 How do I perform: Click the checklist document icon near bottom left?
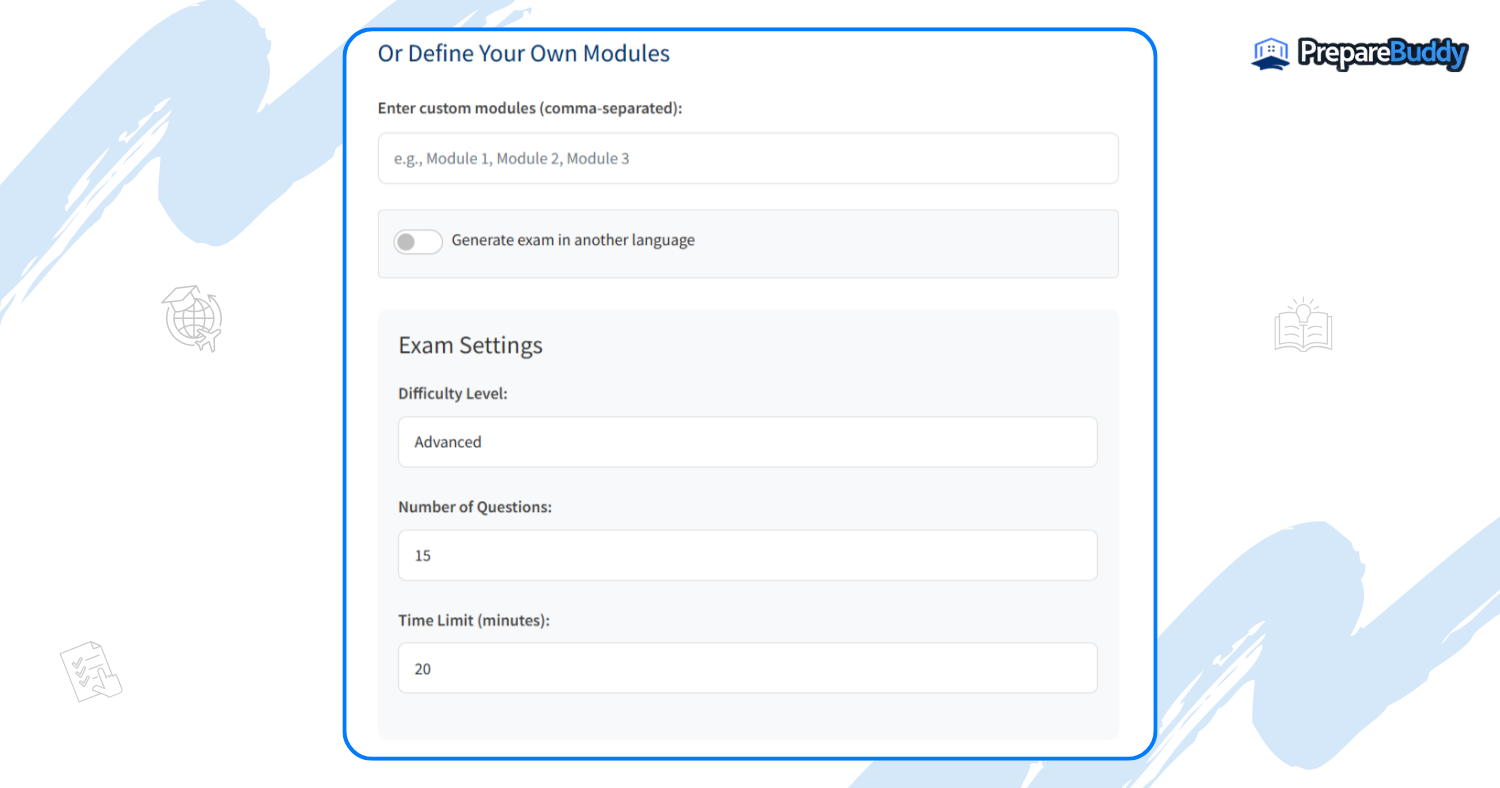90,672
